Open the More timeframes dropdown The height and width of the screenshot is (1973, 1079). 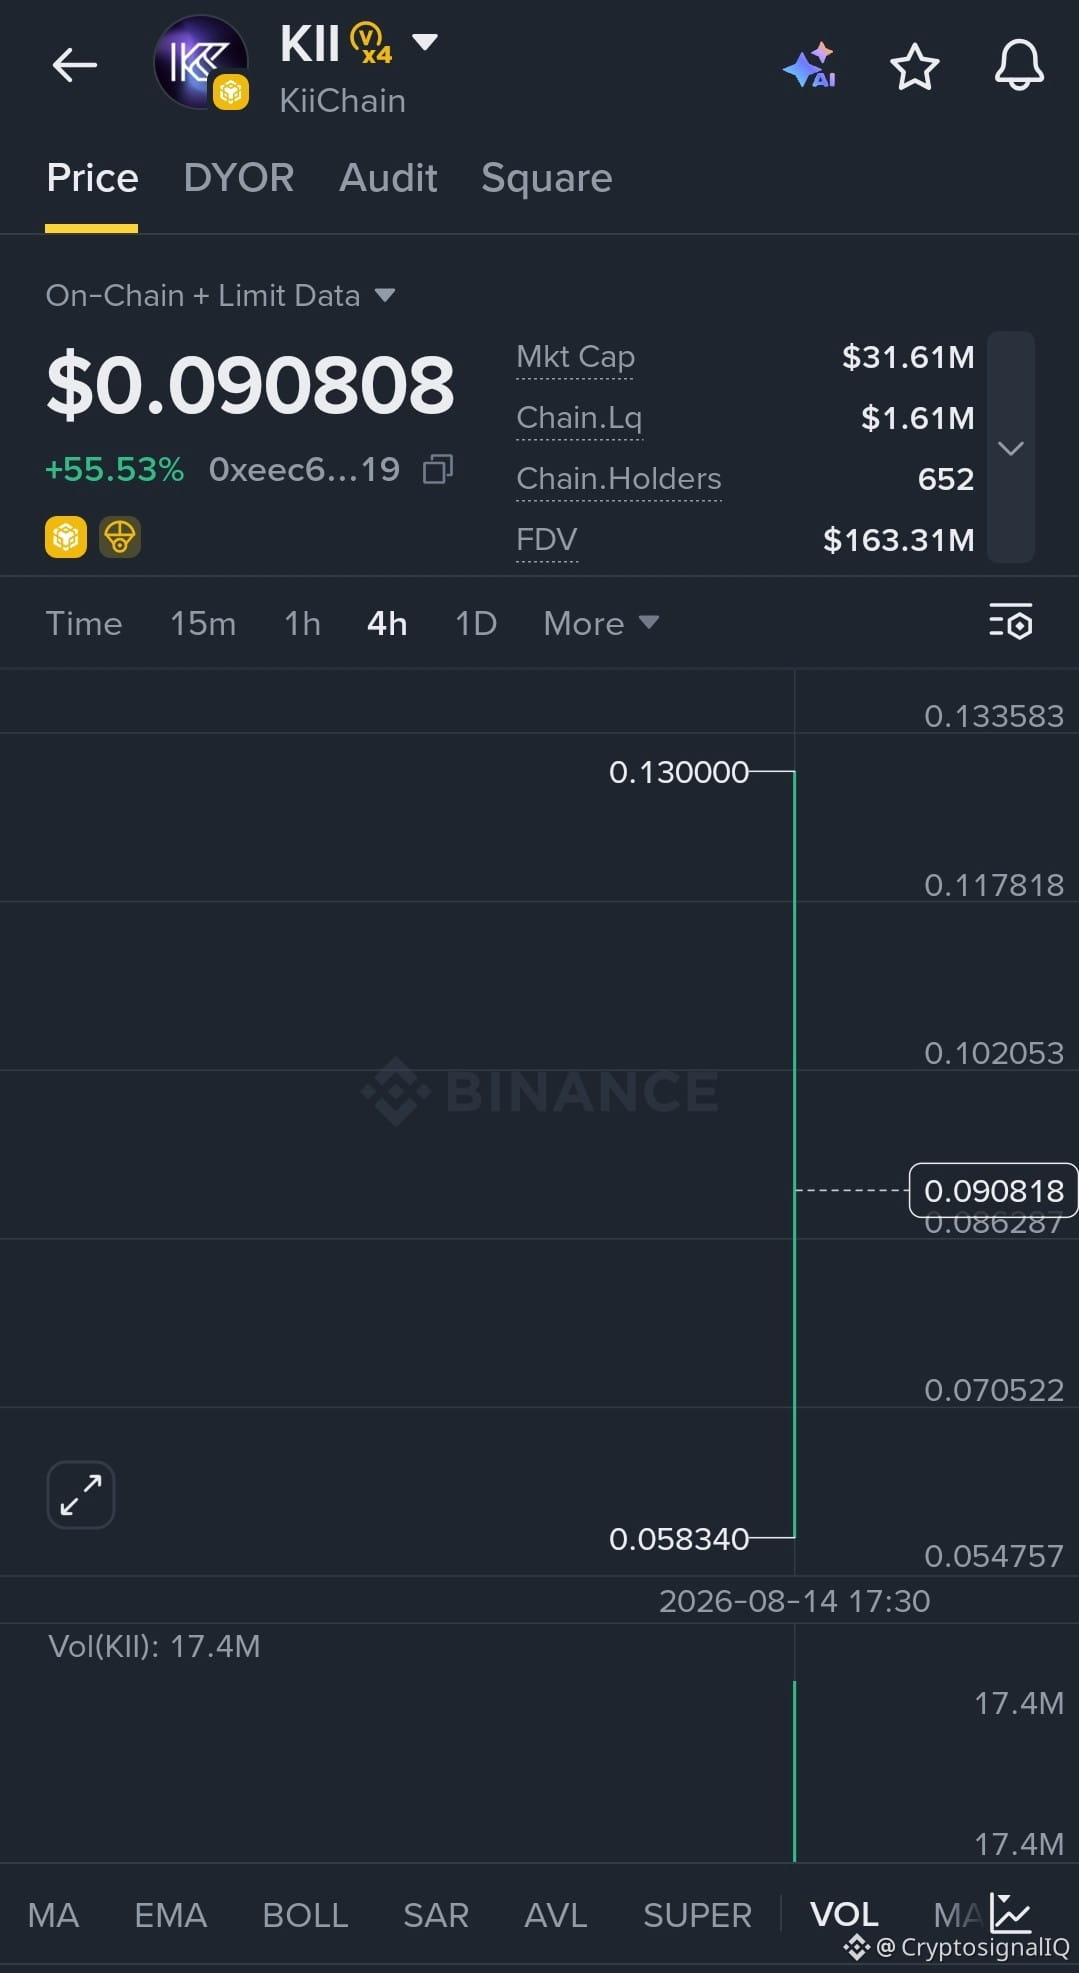601,623
